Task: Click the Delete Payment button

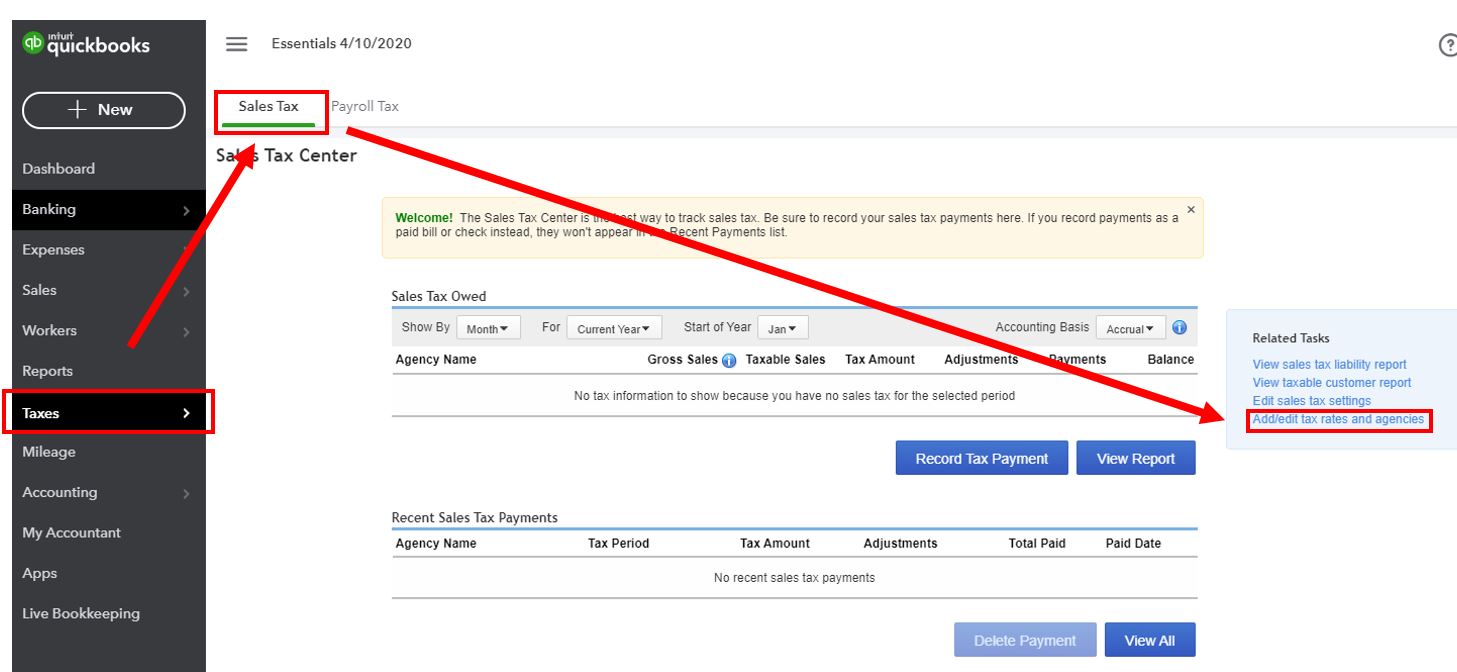Action: click(x=1025, y=640)
